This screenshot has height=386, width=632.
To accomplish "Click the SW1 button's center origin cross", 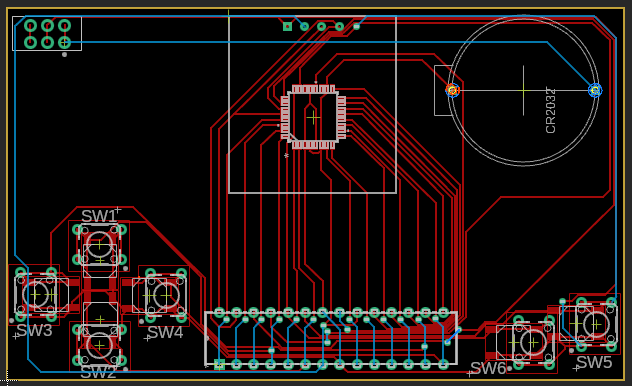I will (x=100, y=245).
